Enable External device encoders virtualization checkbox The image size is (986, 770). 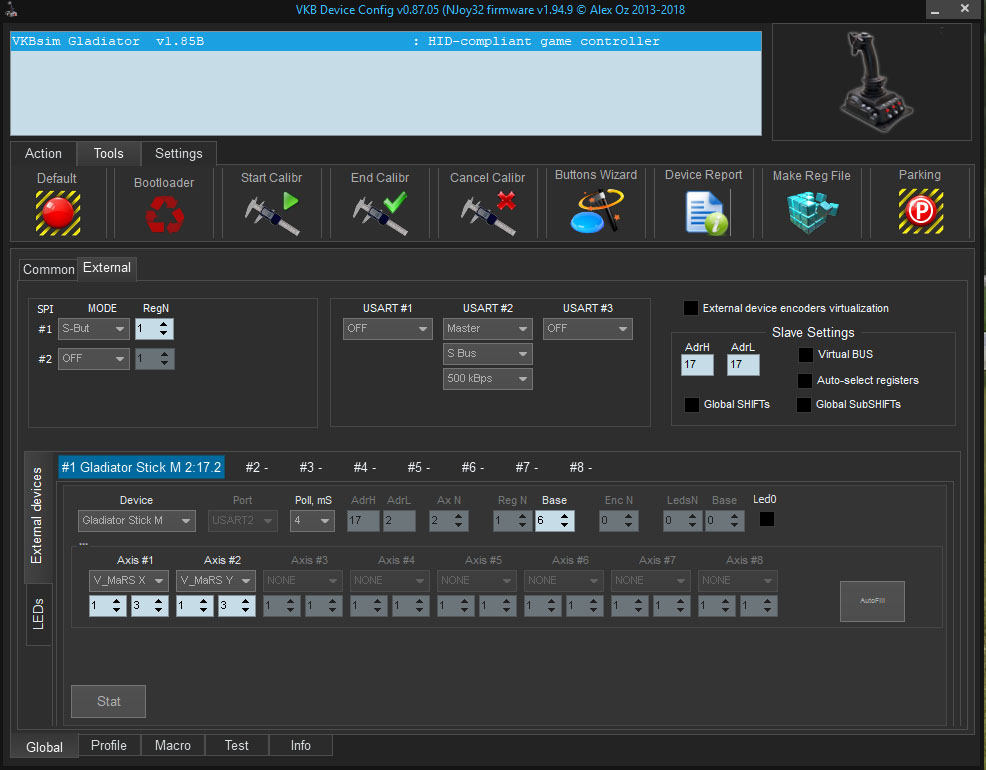click(x=691, y=308)
